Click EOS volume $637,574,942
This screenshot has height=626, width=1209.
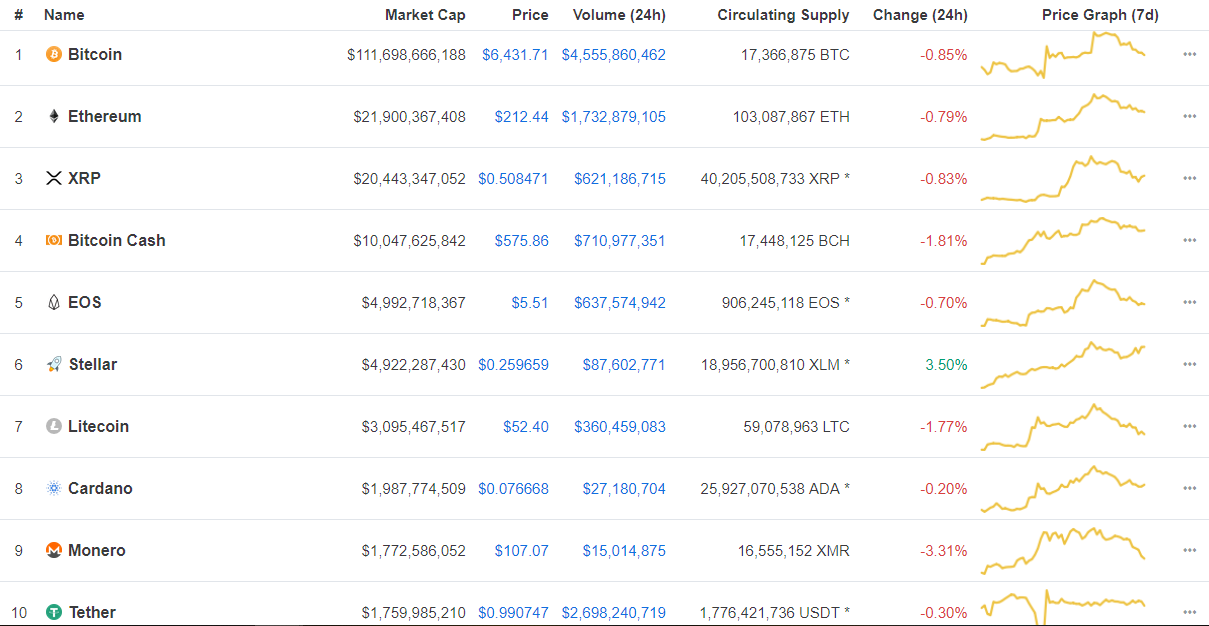point(620,303)
